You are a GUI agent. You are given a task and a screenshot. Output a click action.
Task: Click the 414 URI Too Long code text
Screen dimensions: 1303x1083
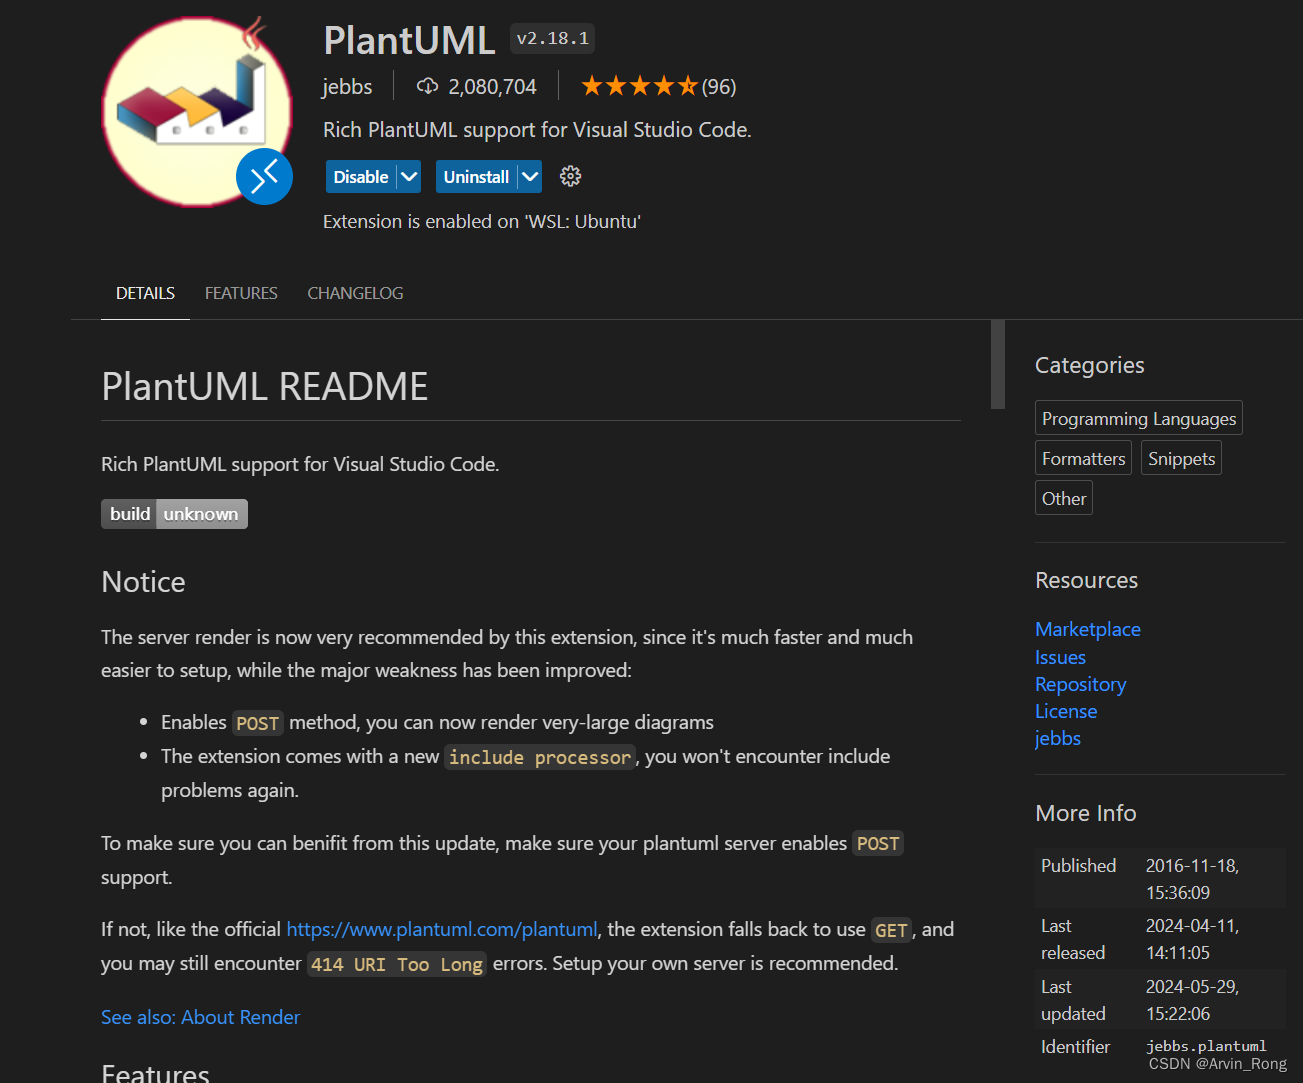point(397,964)
